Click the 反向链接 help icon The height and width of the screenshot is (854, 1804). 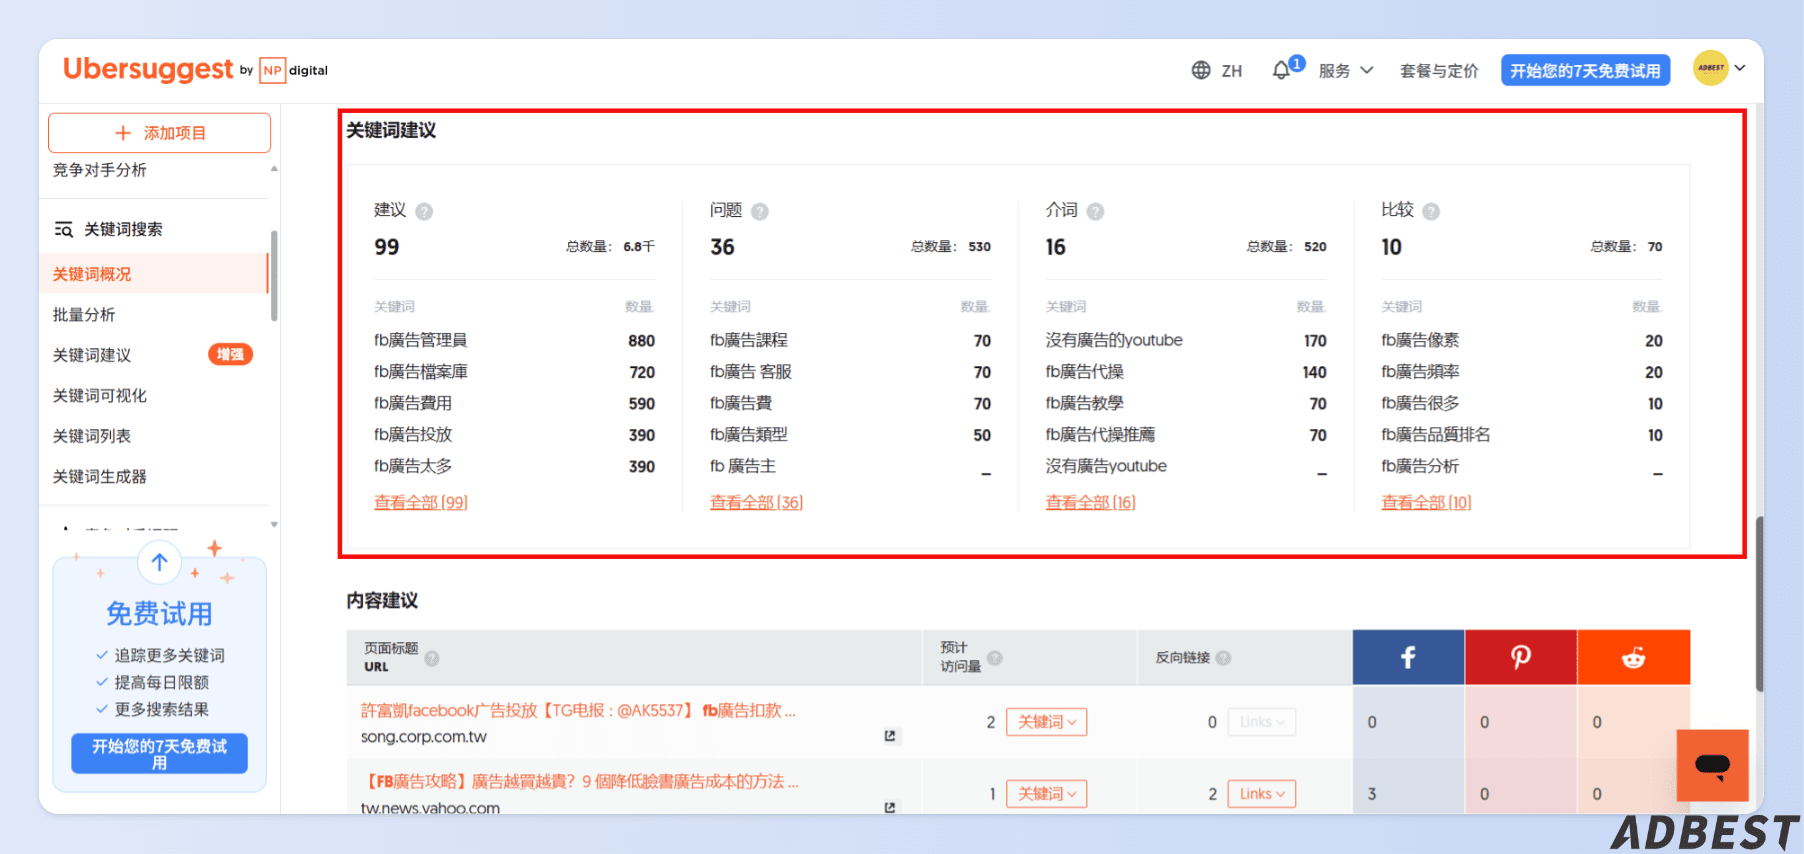(1223, 658)
